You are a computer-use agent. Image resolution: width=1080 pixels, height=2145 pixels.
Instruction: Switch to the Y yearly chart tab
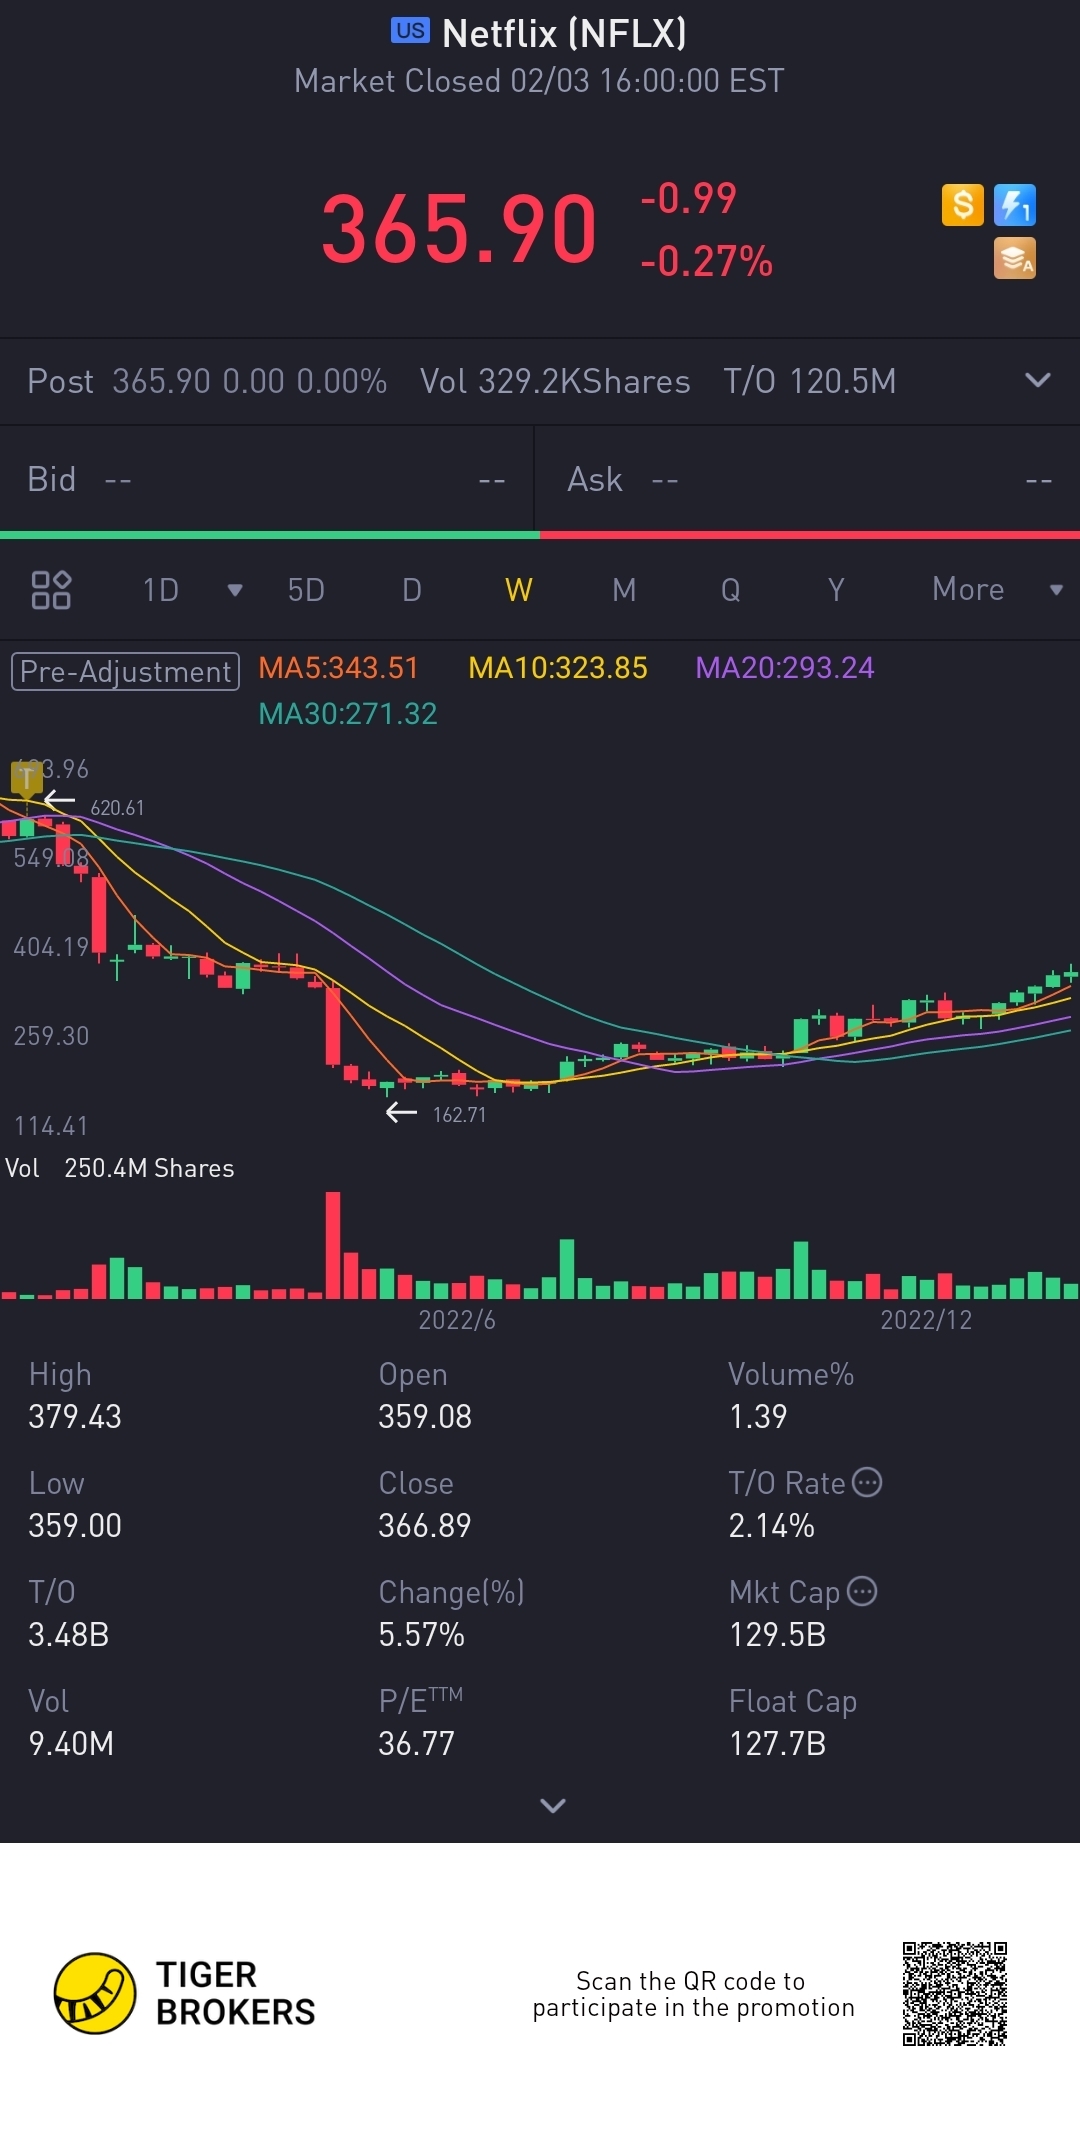click(x=836, y=590)
